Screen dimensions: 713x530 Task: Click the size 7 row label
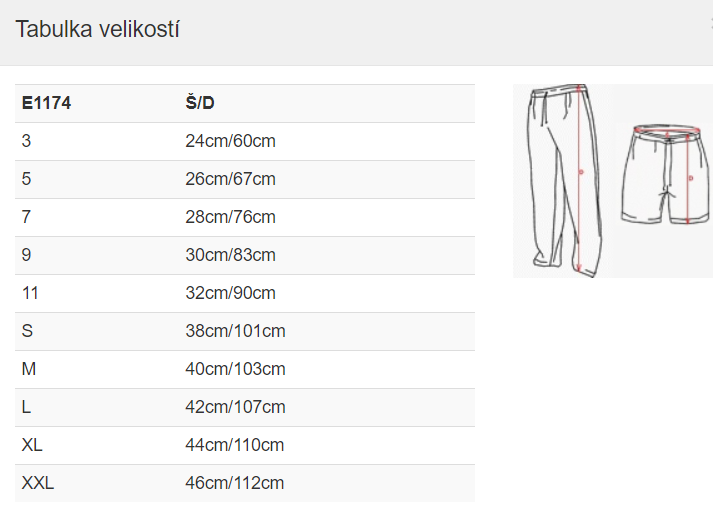click(x=26, y=217)
